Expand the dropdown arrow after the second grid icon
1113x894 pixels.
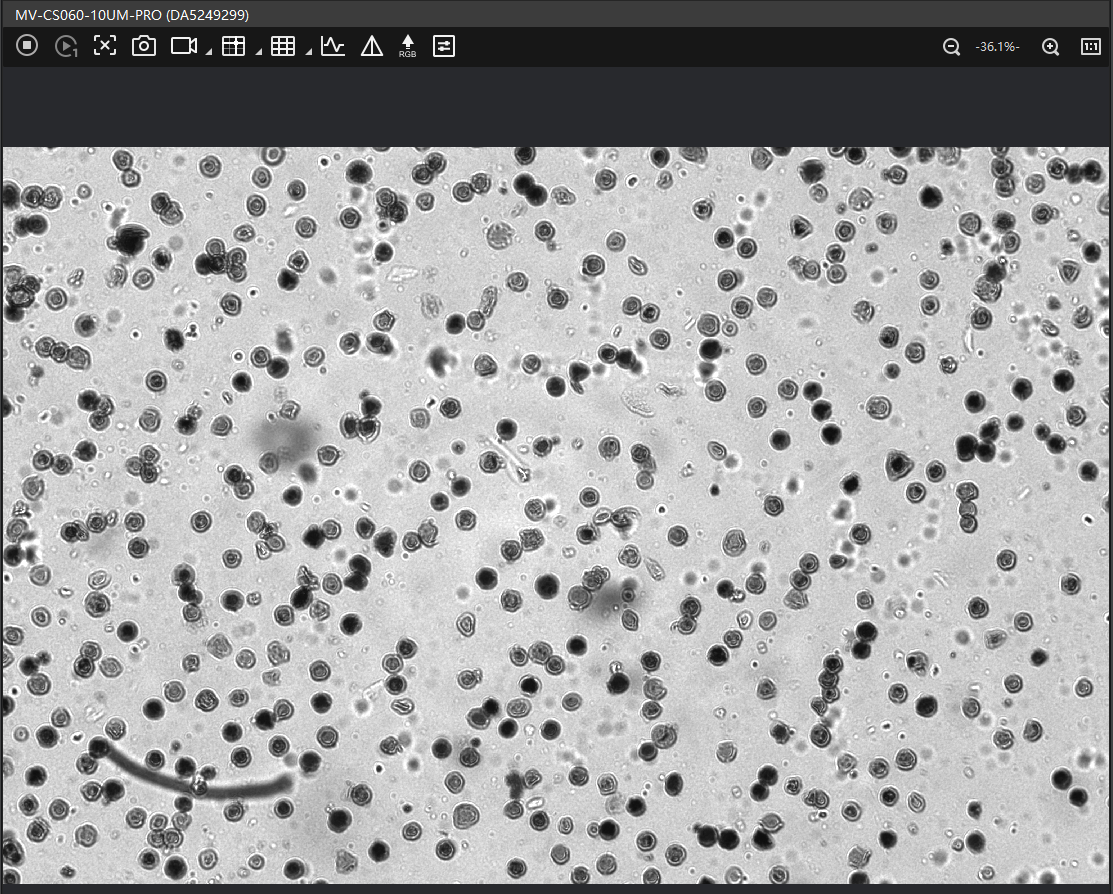[x=308, y=52]
